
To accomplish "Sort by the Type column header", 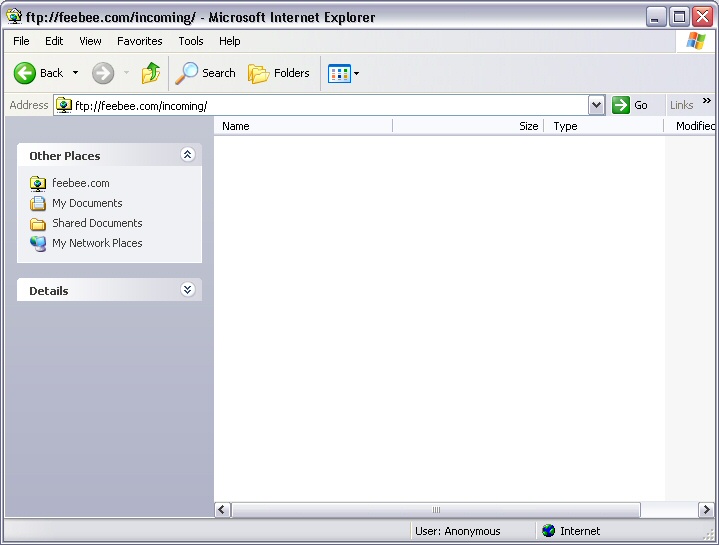I will [604, 126].
